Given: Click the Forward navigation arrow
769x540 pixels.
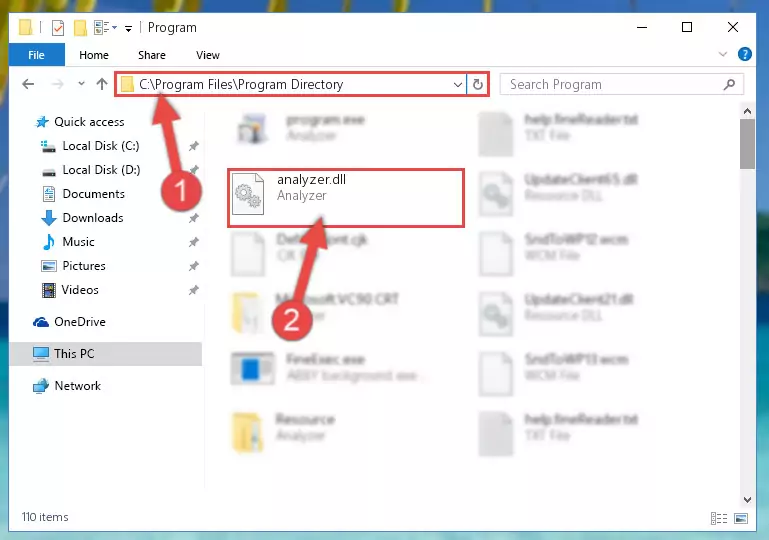Looking at the screenshot, I should tap(57, 84).
